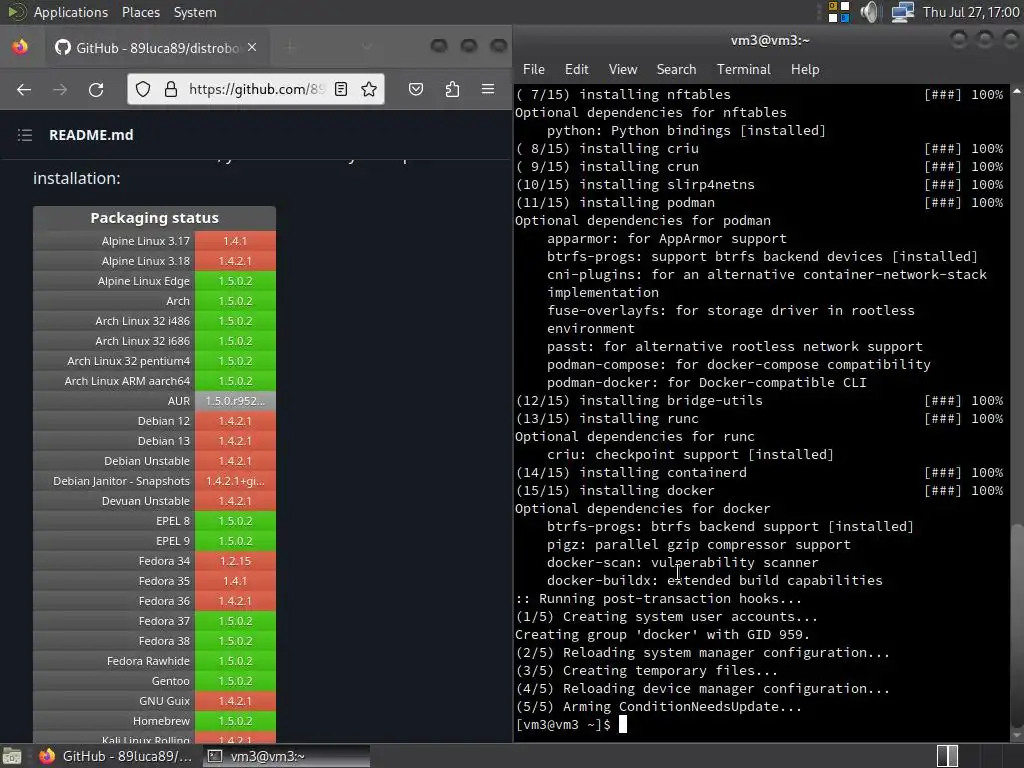The image size is (1024, 768).
Task: Click the colored squares tray applet
Action: [839, 12]
